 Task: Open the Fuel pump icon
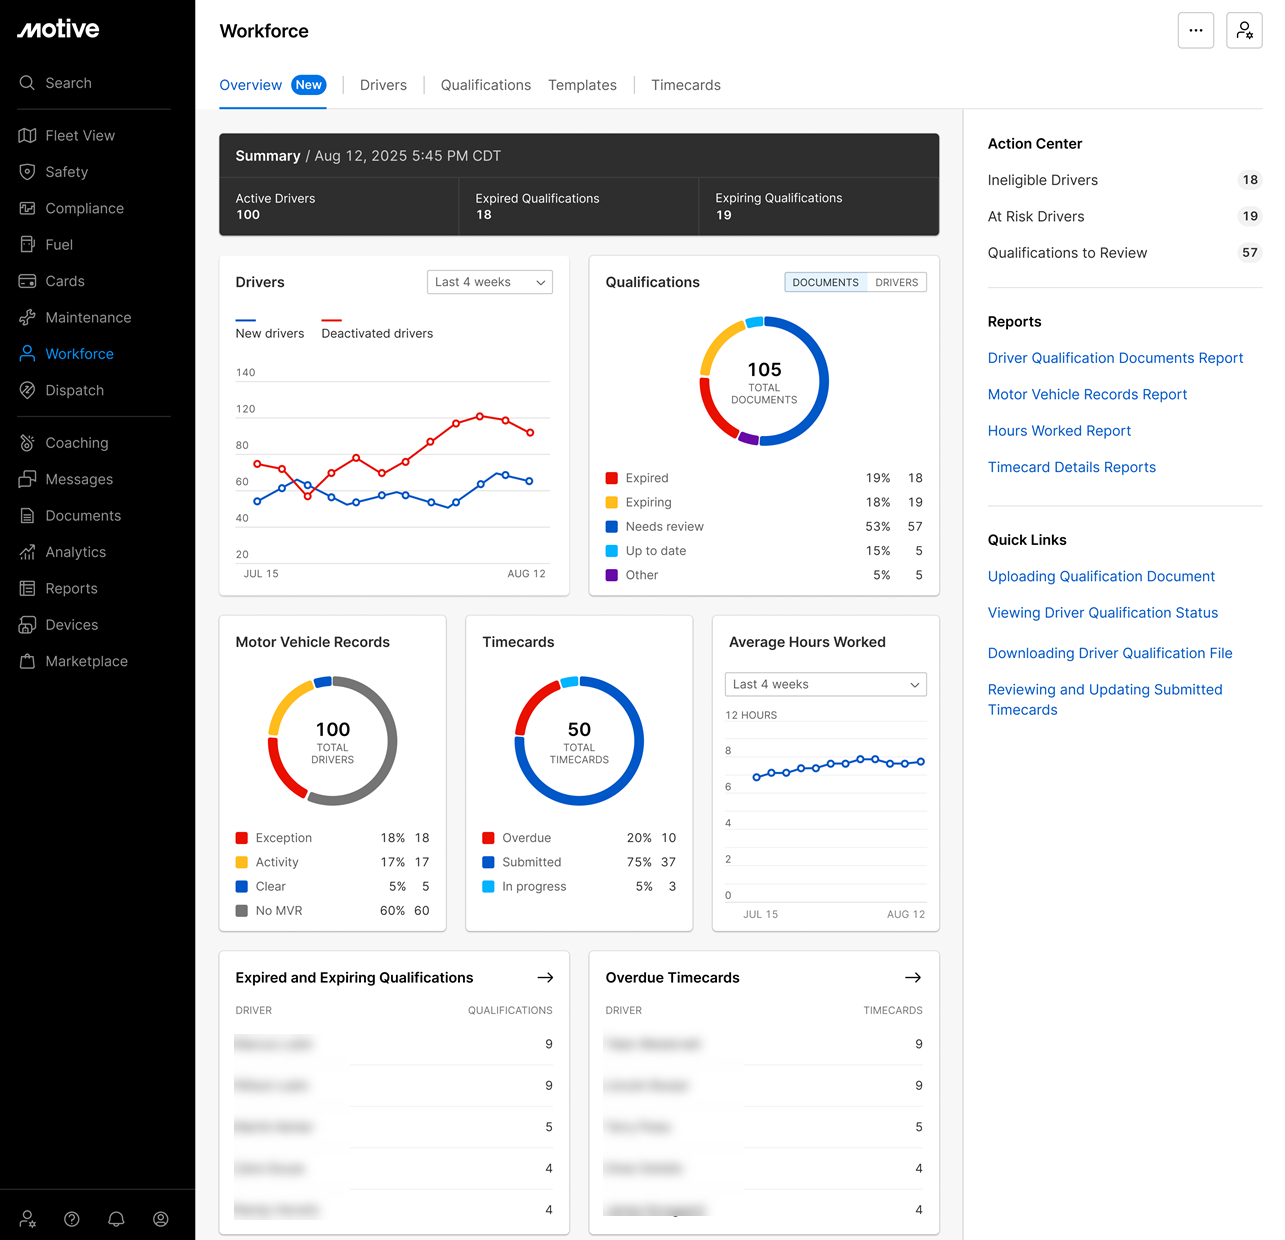tap(27, 245)
